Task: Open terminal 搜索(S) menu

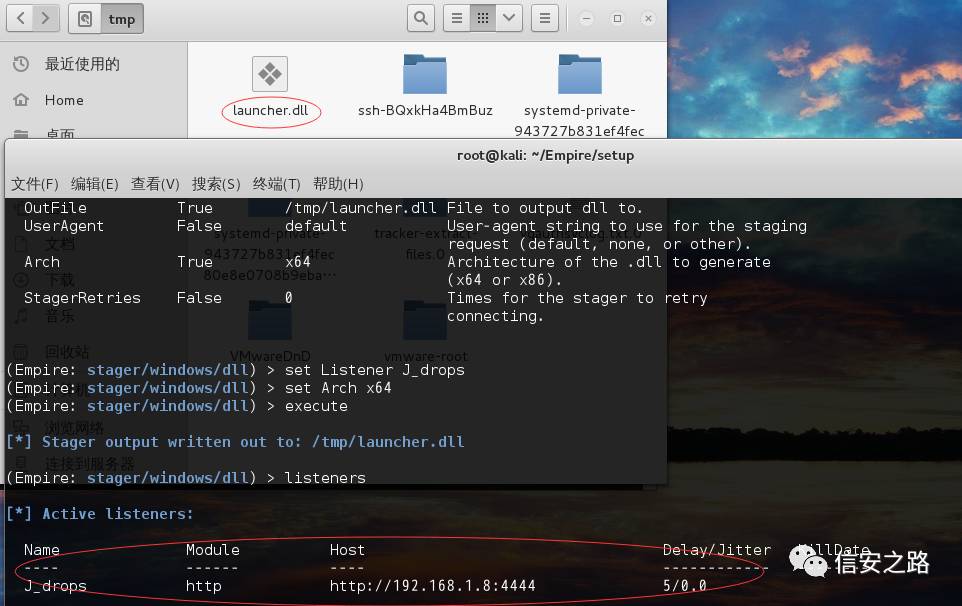Action: [216, 184]
